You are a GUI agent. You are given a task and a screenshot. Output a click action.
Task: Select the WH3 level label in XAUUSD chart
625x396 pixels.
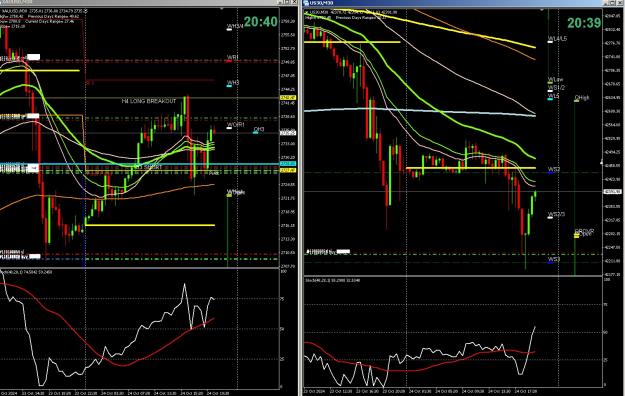(x=233, y=83)
